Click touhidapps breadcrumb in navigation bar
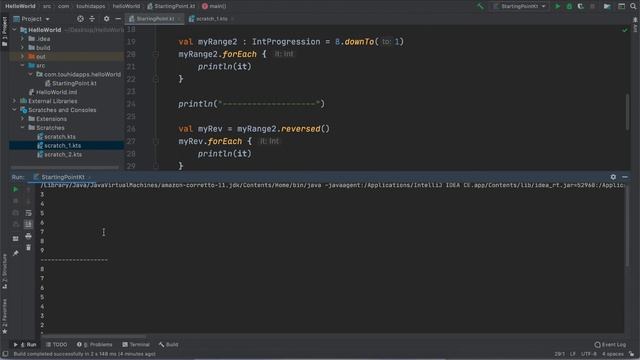The width and height of the screenshot is (640, 360). point(91,6)
